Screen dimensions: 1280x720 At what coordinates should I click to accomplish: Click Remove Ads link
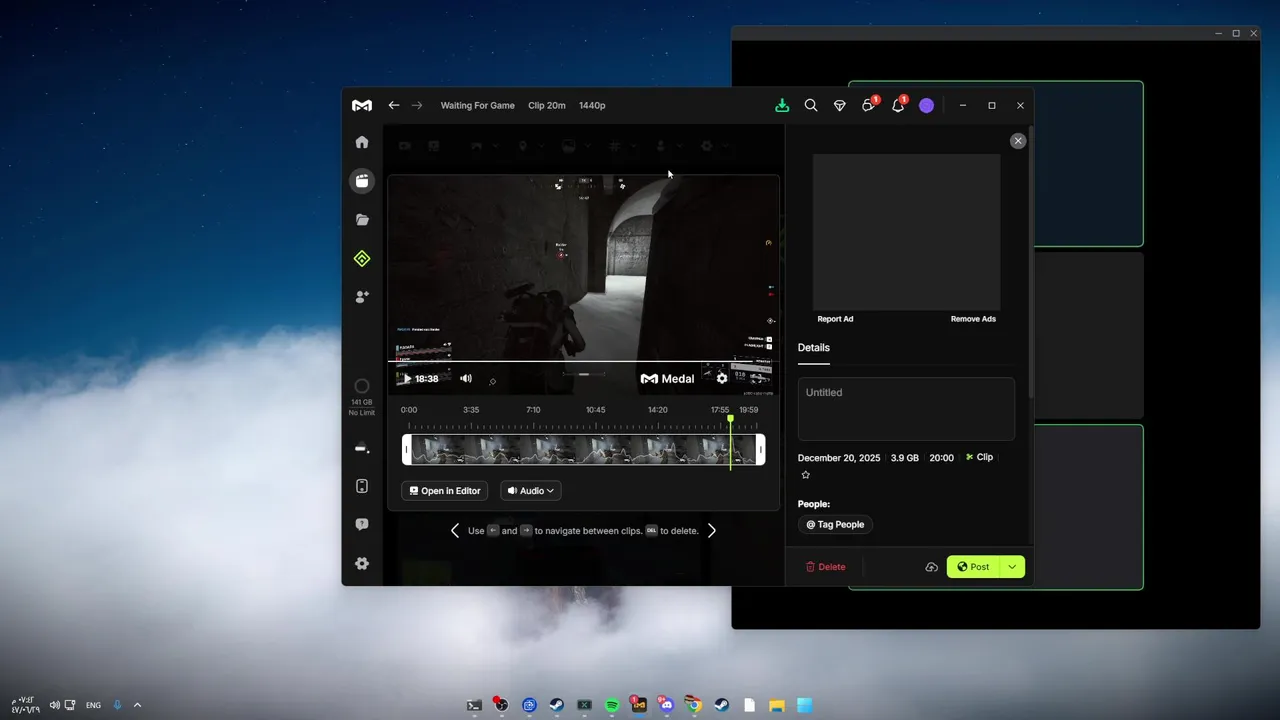click(x=973, y=319)
